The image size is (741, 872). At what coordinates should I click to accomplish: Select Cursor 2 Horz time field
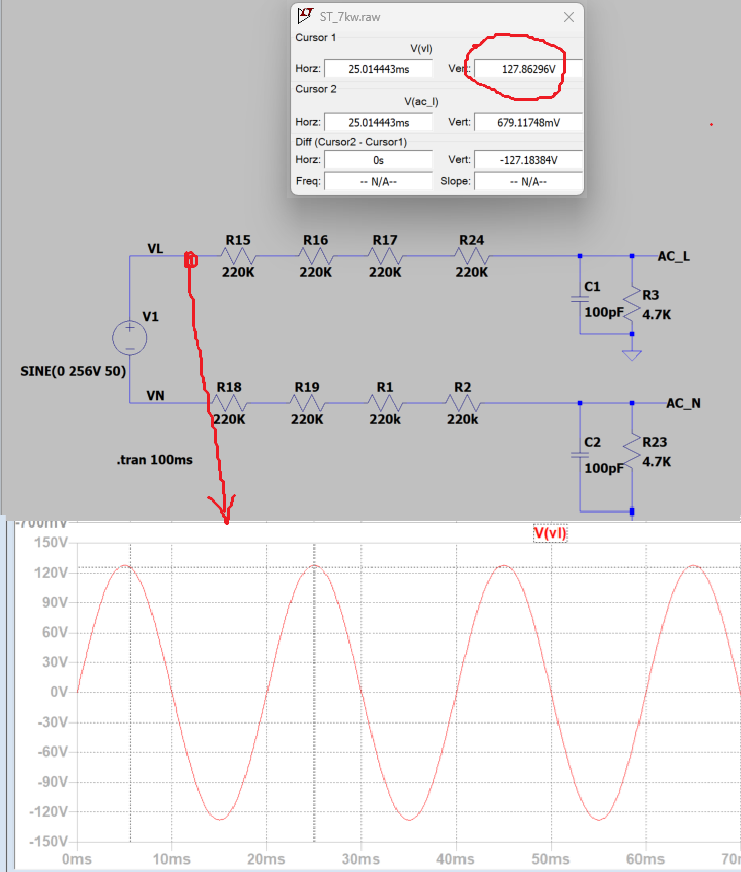(x=378, y=122)
